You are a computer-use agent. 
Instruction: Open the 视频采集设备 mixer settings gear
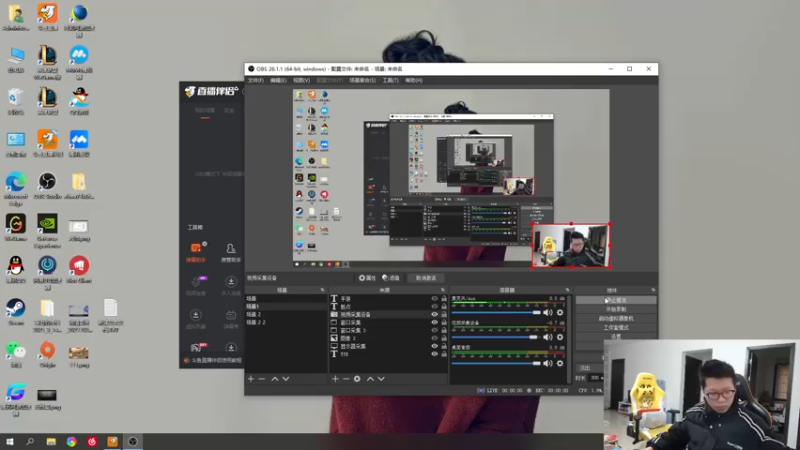[560, 337]
